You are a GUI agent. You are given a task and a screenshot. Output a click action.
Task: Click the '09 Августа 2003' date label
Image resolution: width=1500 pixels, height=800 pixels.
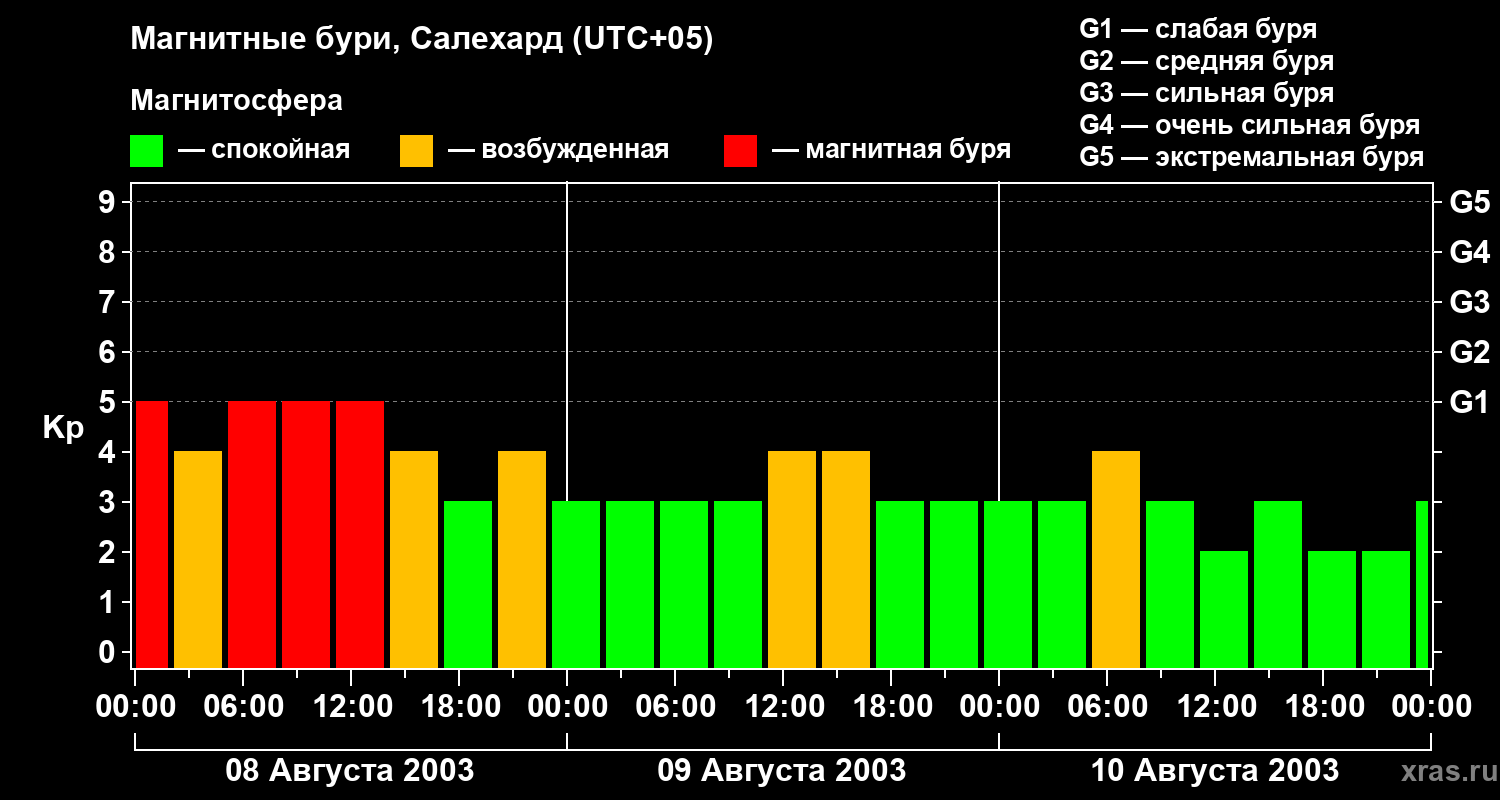pos(782,770)
